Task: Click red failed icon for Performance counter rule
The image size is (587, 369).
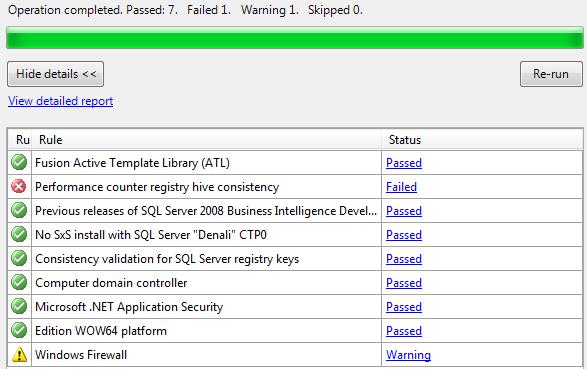Action: coord(19,186)
